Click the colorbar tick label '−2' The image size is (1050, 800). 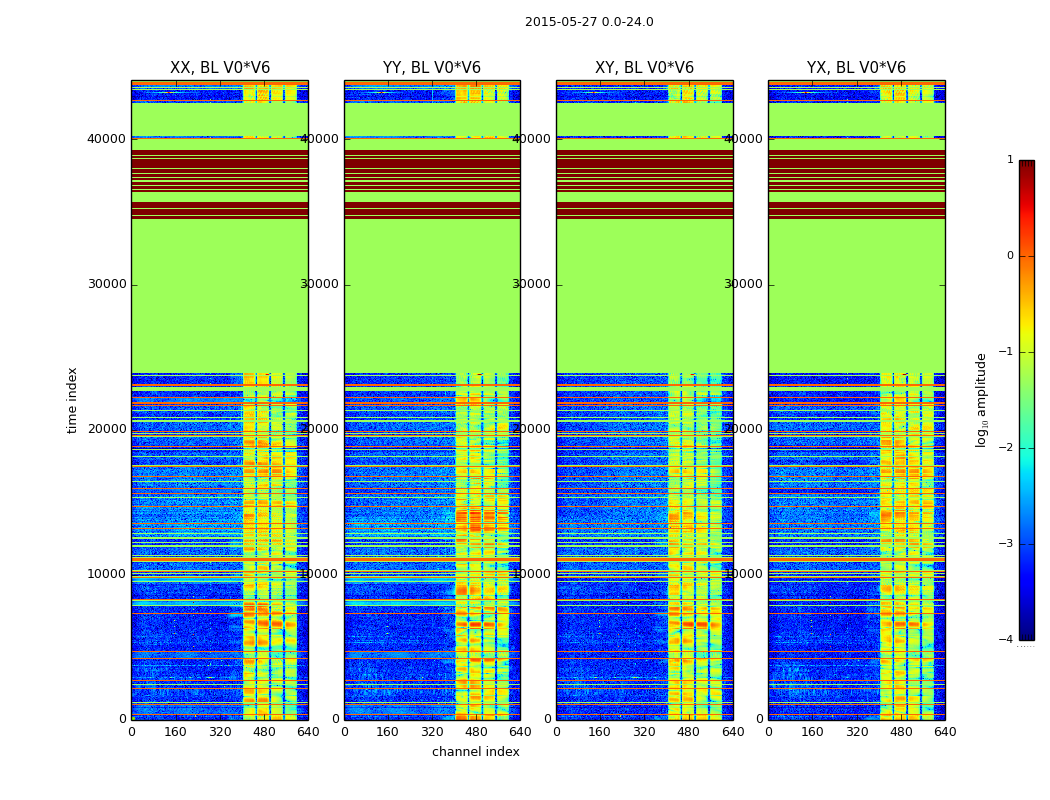coord(1006,448)
